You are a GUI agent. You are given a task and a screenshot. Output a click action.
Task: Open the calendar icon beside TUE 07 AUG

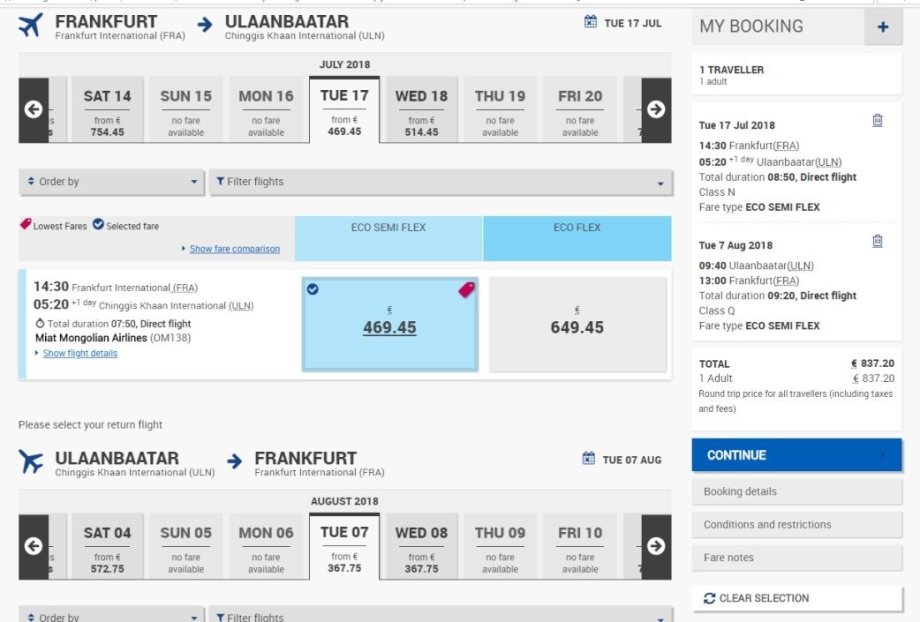point(589,459)
